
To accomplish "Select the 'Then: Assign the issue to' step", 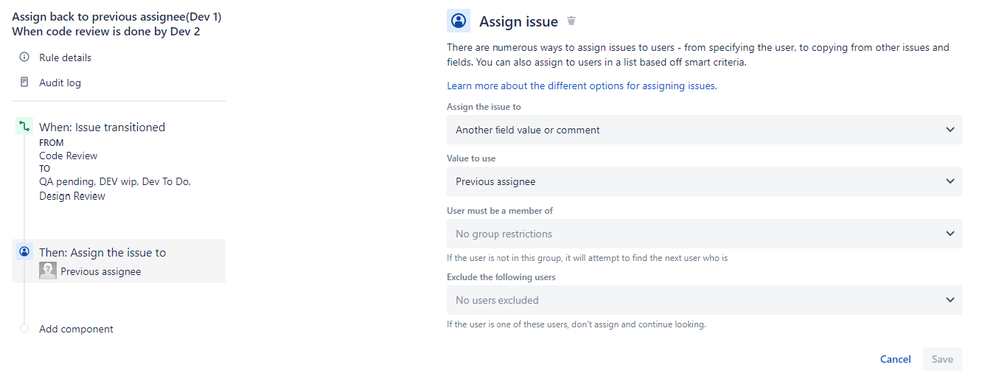I will (x=103, y=252).
